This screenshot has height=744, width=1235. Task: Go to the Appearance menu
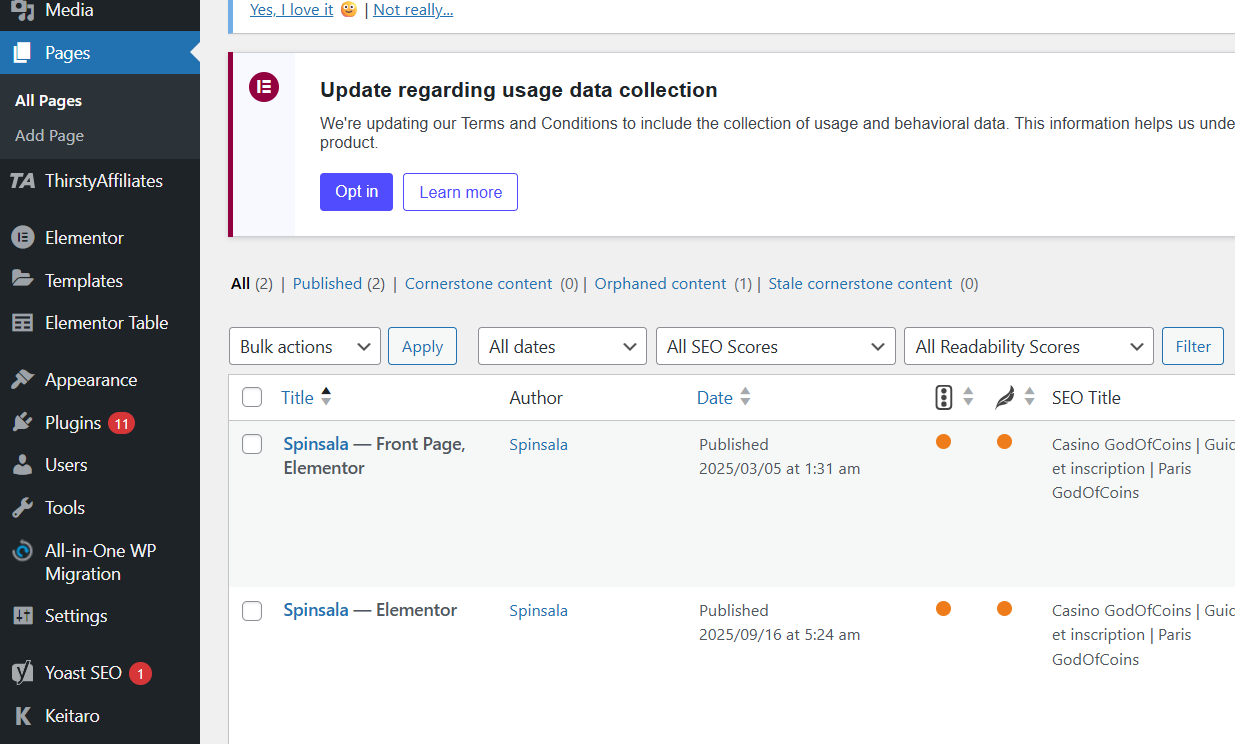click(x=90, y=380)
